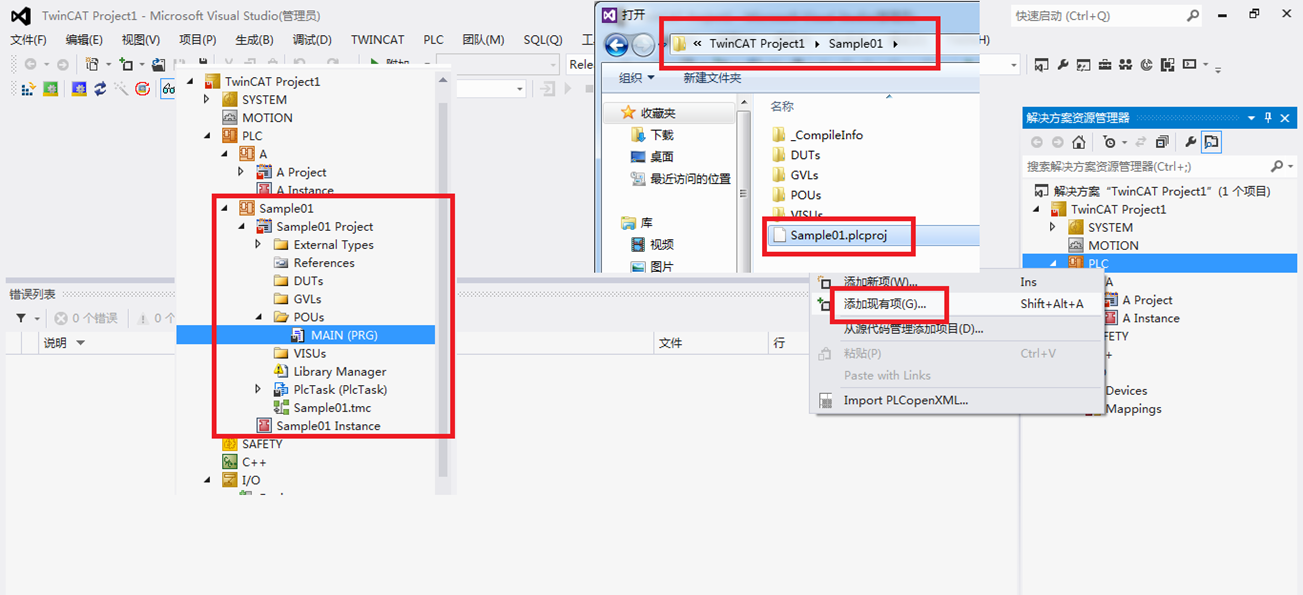The width and height of the screenshot is (1303, 595).
Task: Click the Add New Item toolbar icon
Action: [126, 64]
